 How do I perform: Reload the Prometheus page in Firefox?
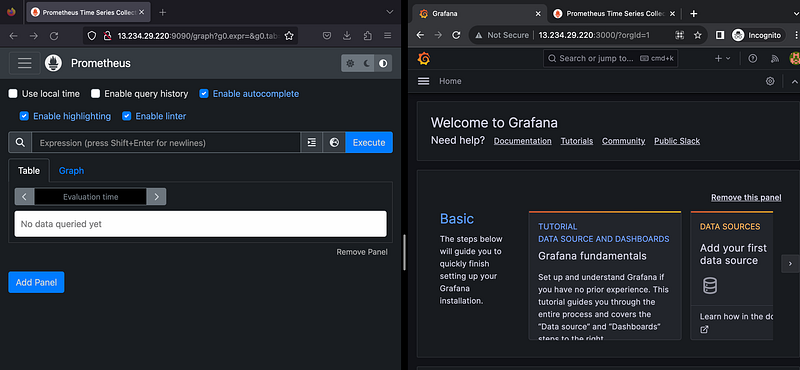54,36
